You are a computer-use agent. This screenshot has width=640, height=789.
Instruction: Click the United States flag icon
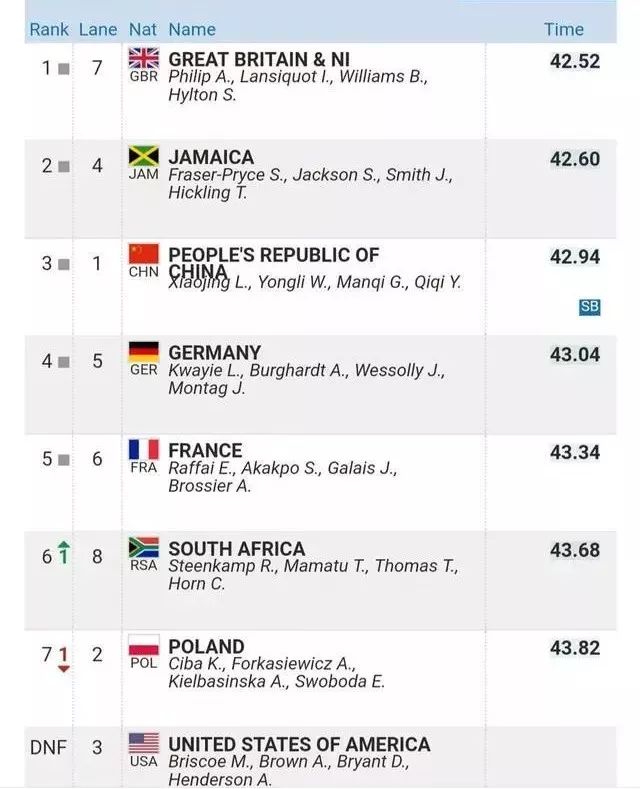[144, 743]
